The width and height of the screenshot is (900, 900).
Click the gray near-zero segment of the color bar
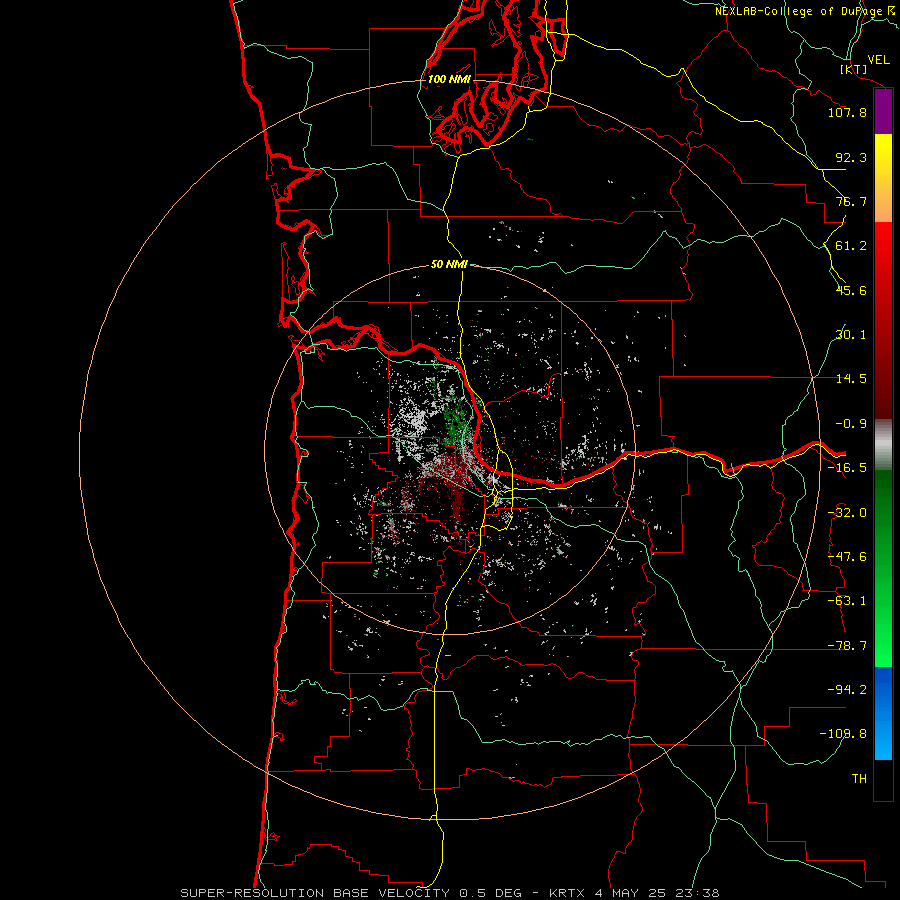[883, 445]
